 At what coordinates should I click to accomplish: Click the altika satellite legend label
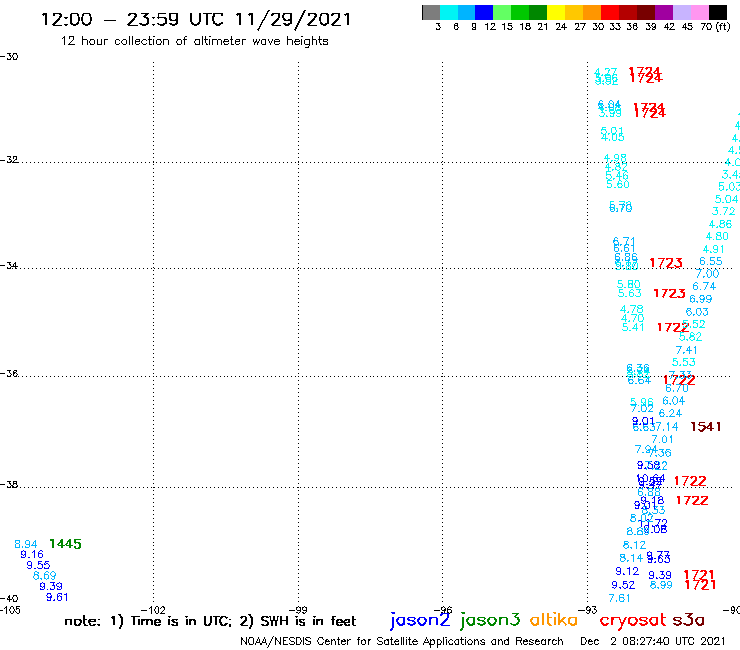[553, 620]
